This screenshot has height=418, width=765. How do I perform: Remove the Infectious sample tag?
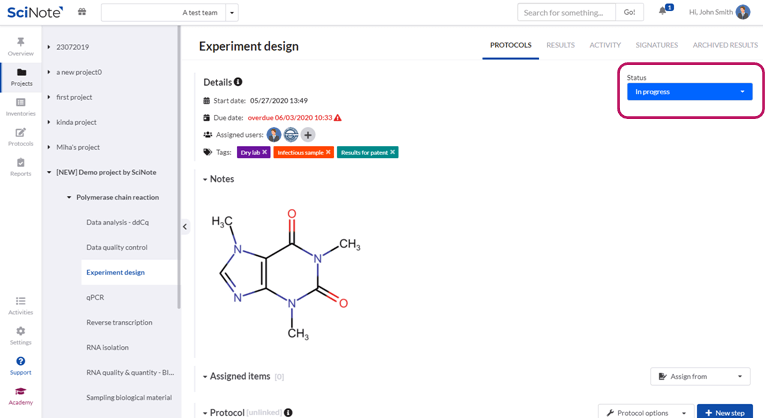[x=328, y=152]
